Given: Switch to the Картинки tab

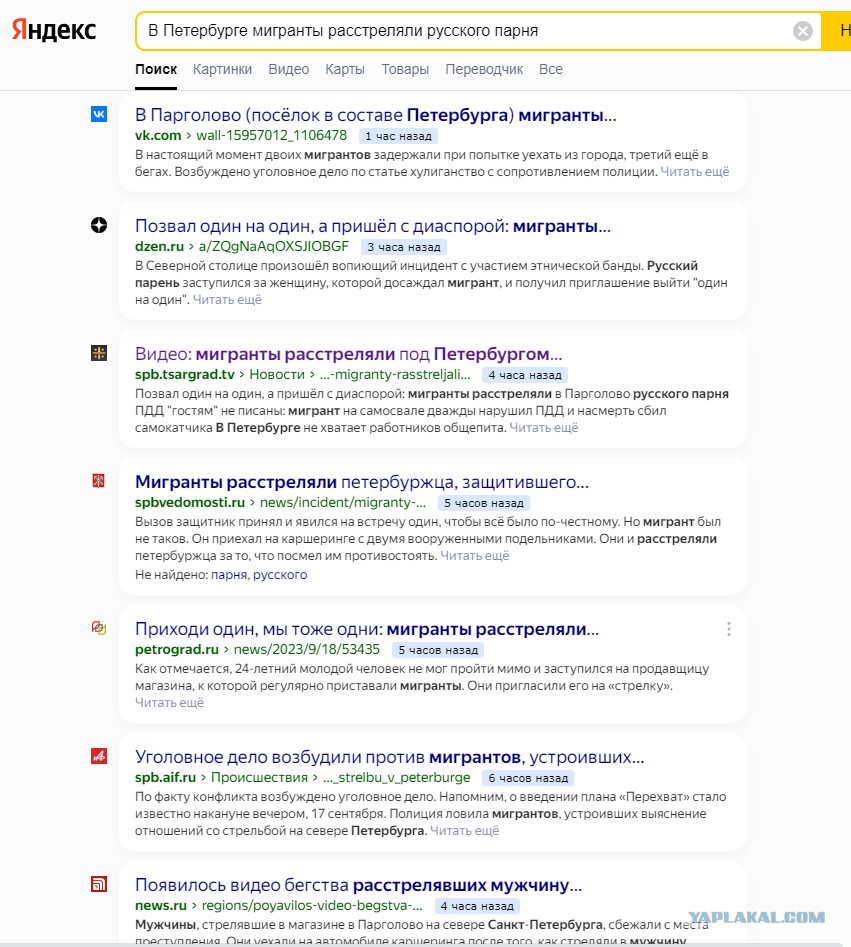Looking at the screenshot, I should point(222,69).
